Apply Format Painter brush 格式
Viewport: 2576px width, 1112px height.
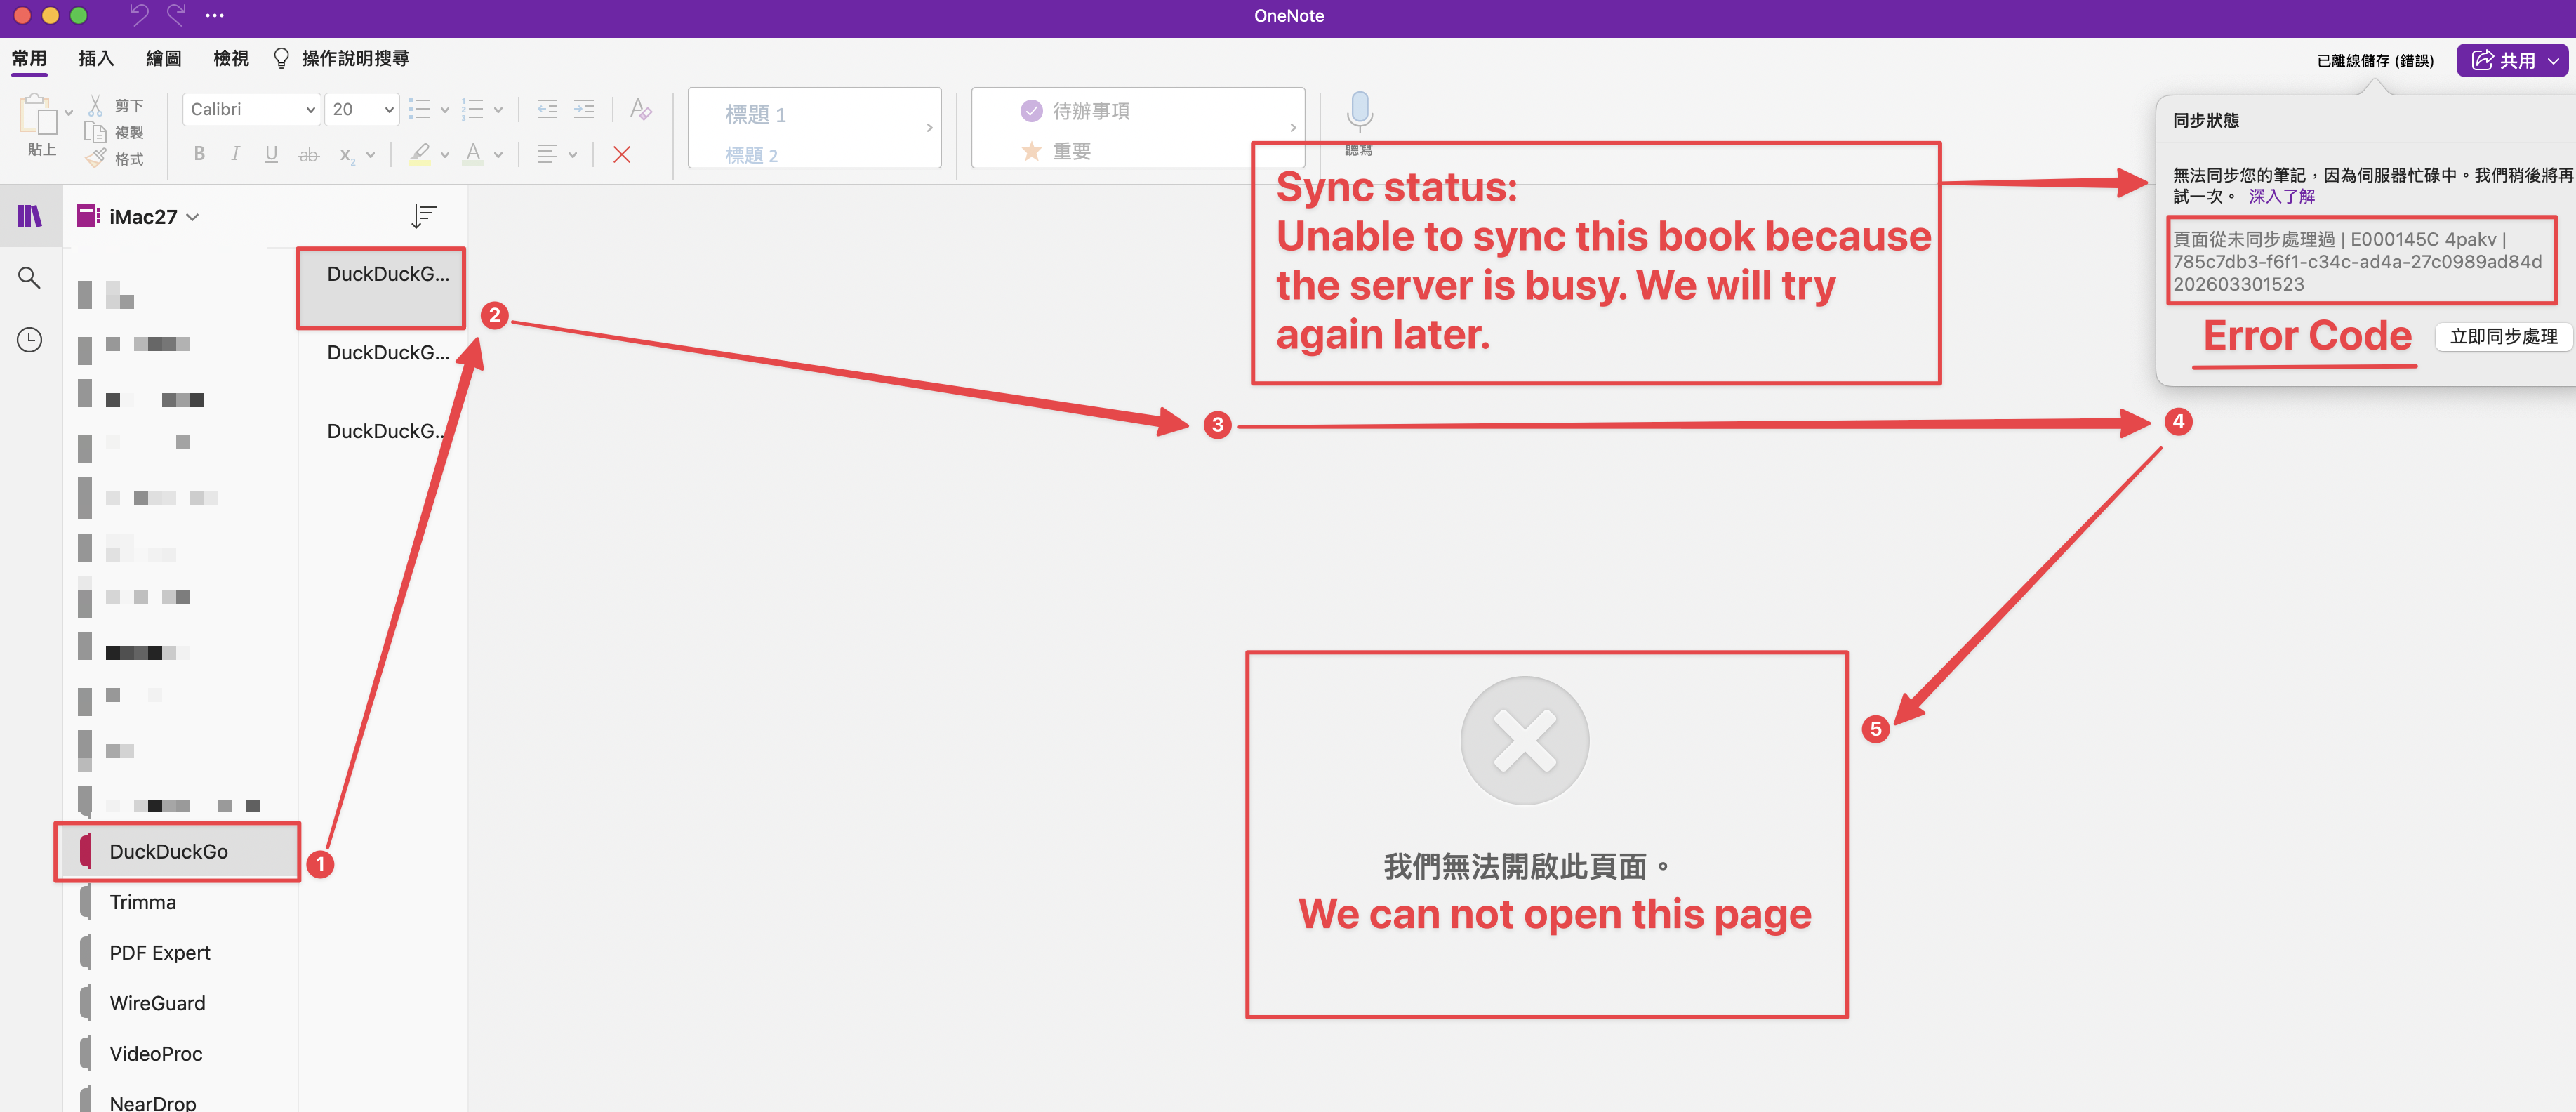coord(96,158)
